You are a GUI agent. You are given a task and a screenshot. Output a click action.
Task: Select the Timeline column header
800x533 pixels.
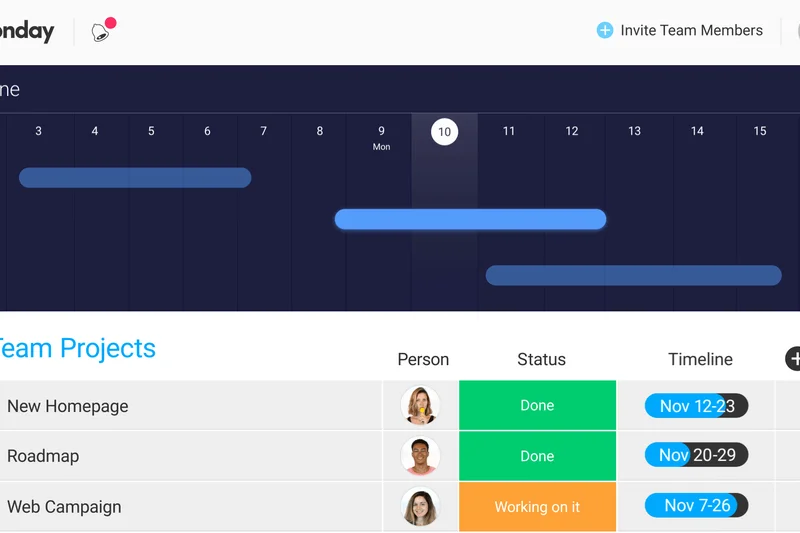tap(700, 359)
